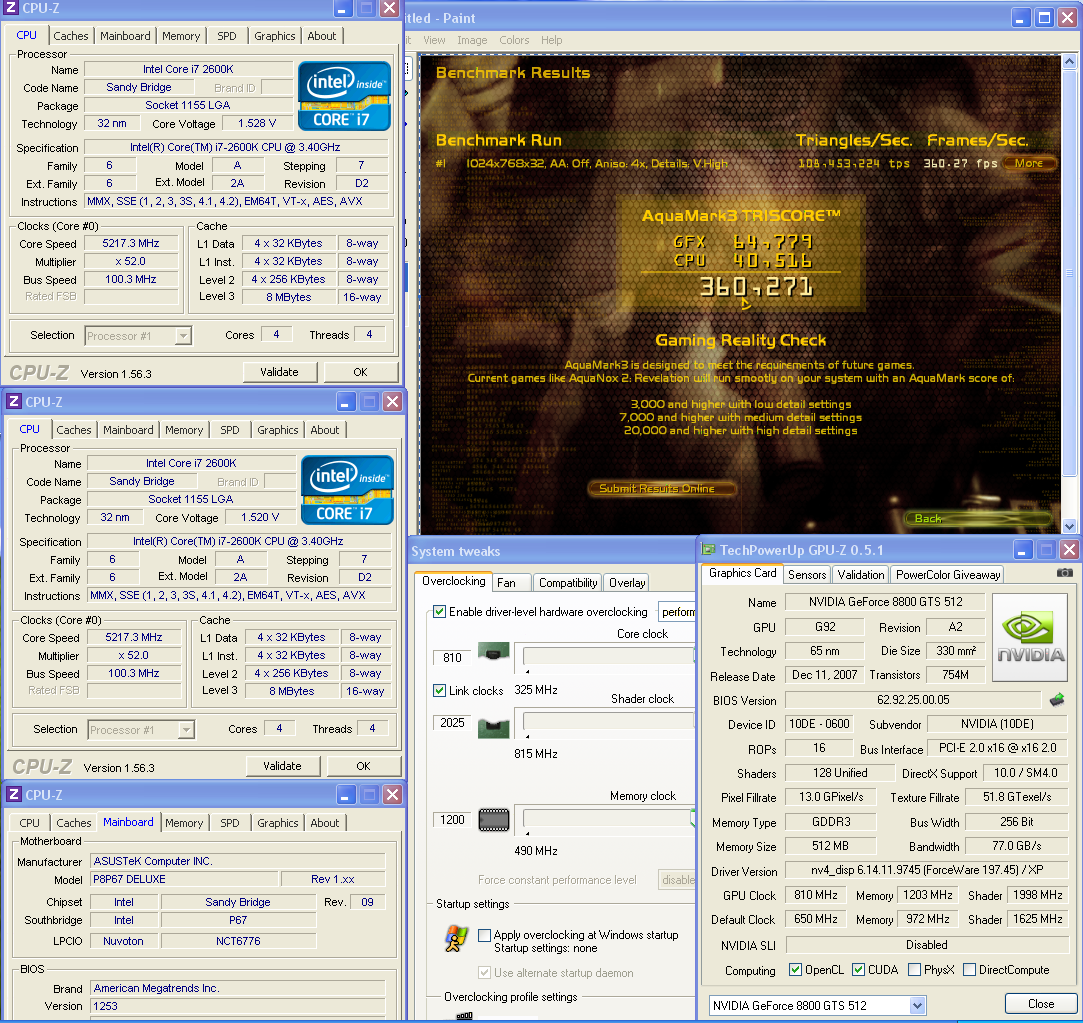Image resolution: width=1083 pixels, height=1023 pixels.
Task: Switch to Sensors tab in GPU-Z
Action: pos(807,575)
